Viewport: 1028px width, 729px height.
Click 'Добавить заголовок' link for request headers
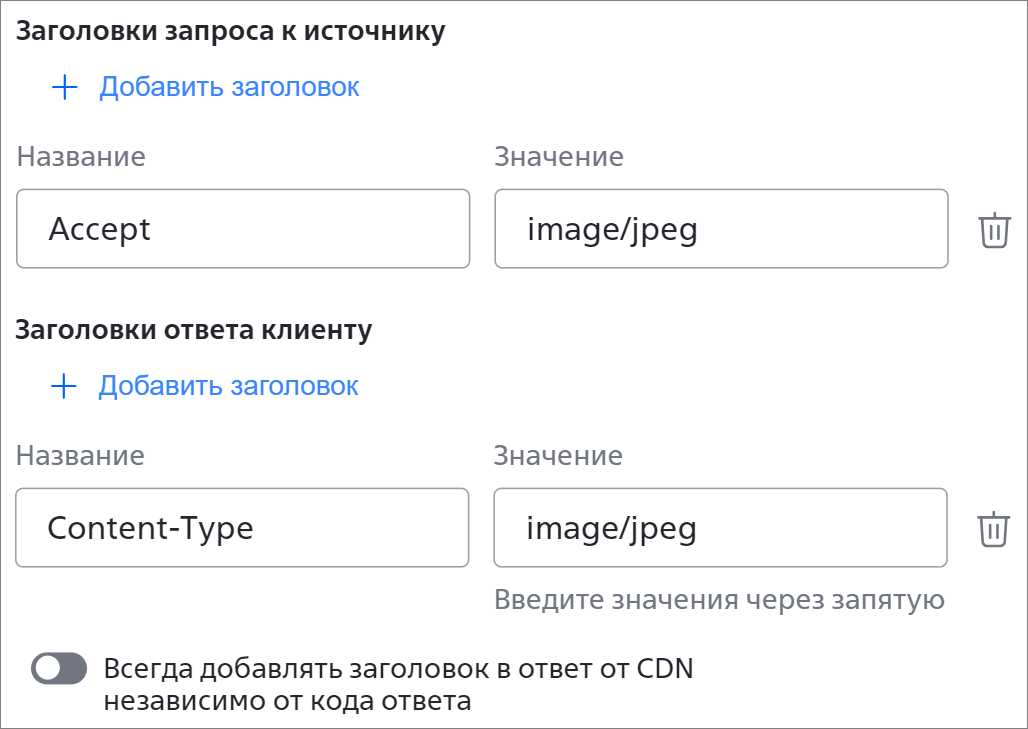229,87
